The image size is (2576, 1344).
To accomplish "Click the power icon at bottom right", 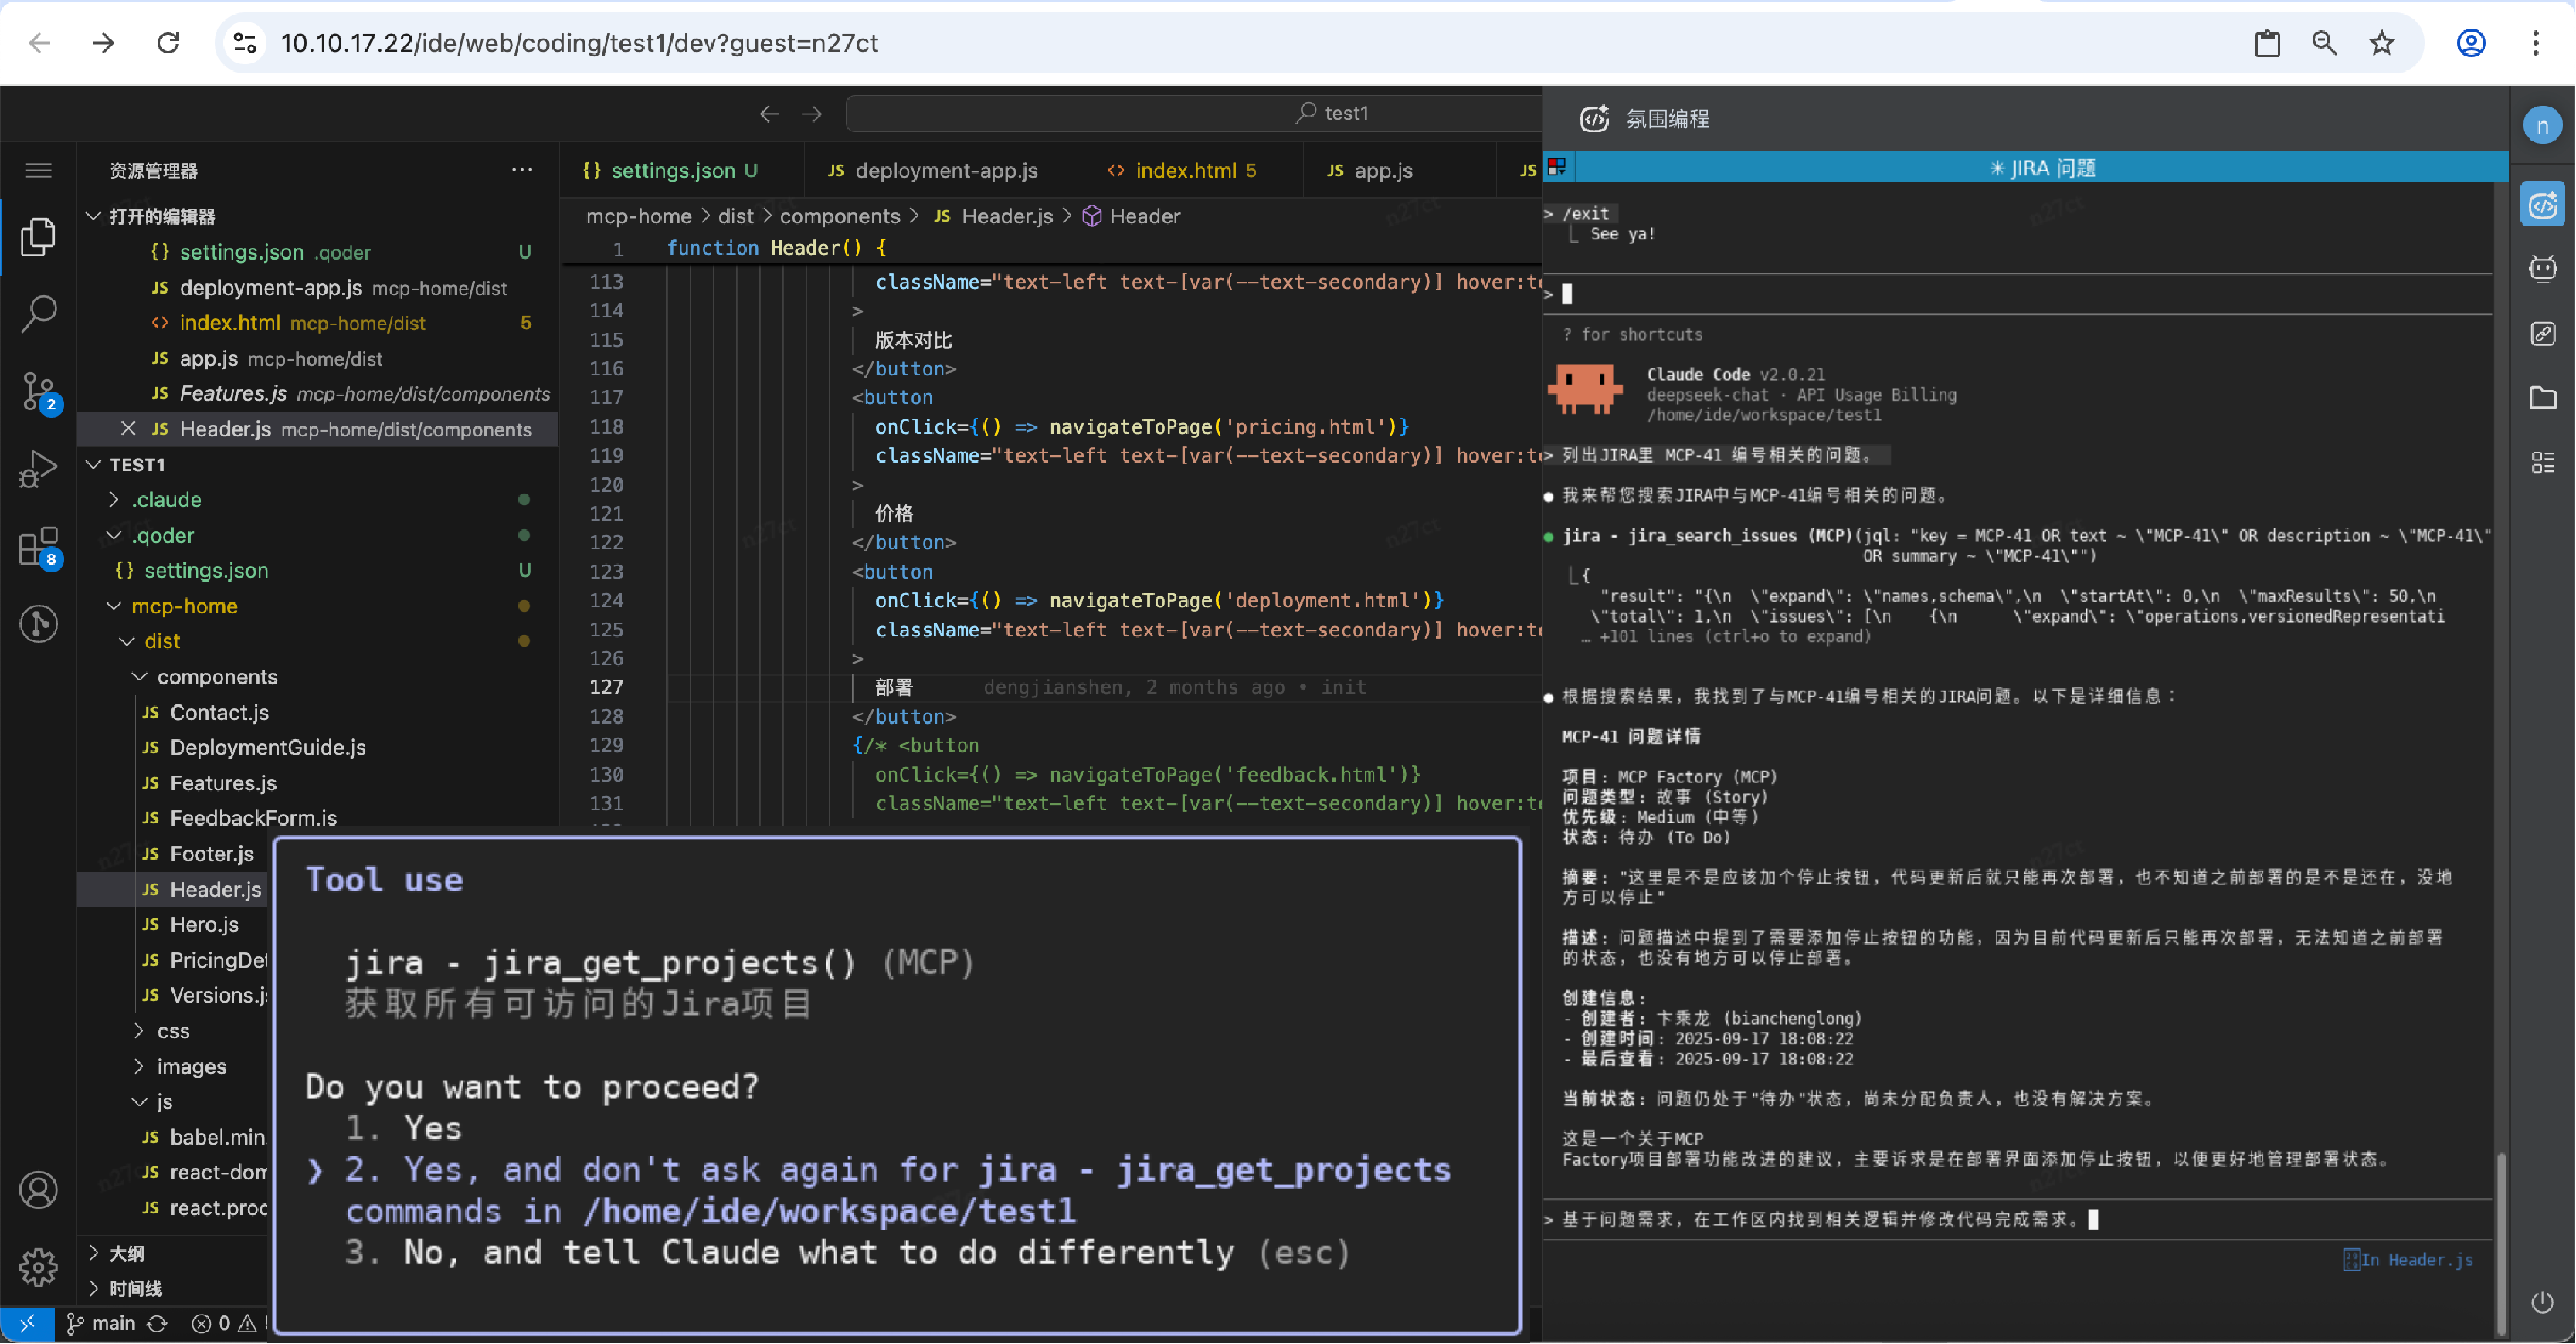I will pyautogui.click(x=2542, y=1302).
